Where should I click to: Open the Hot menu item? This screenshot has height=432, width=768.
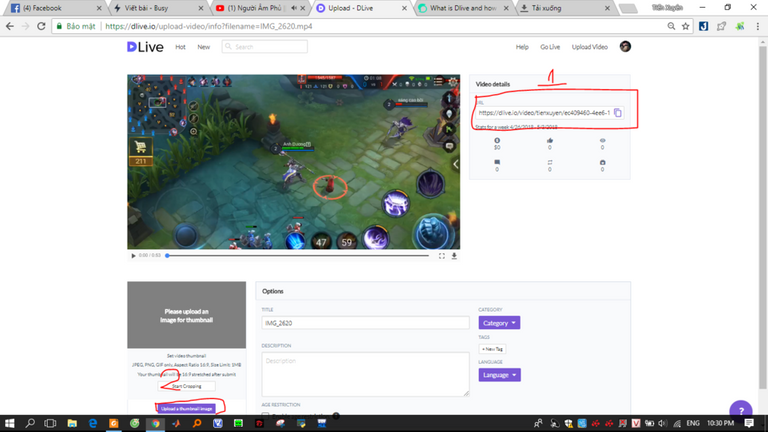coord(180,47)
